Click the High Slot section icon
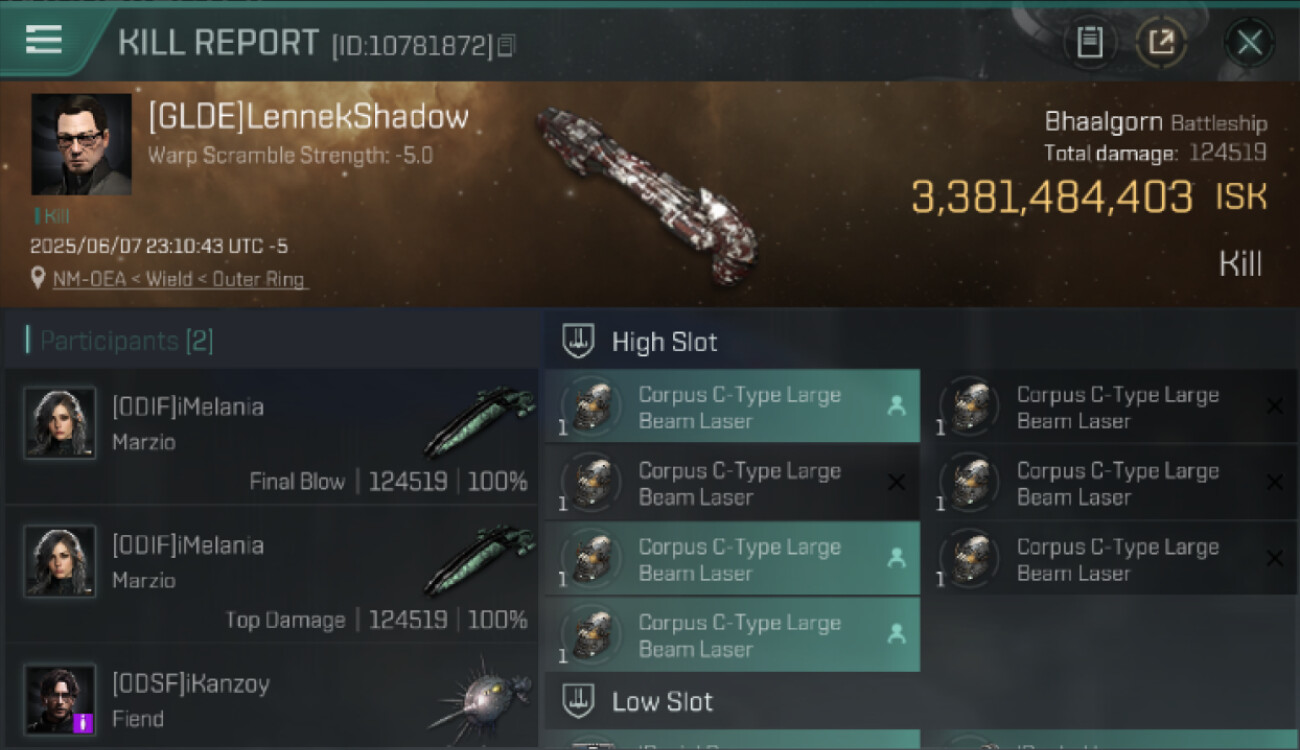The image size is (1300, 750). tap(578, 340)
